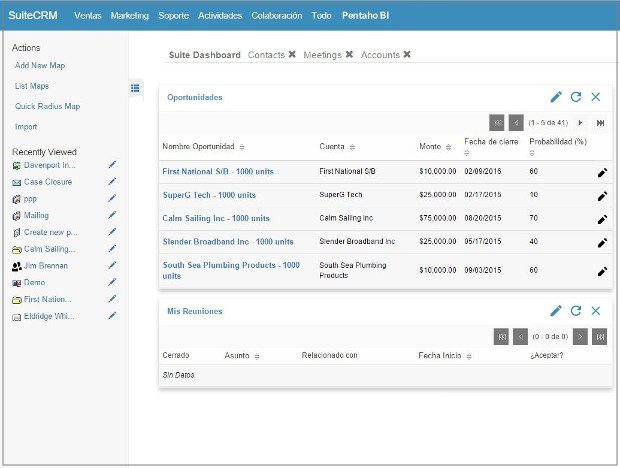Click pencil next to Davenport in Recently Viewed
This screenshot has width=620, height=468.
(x=113, y=165)
